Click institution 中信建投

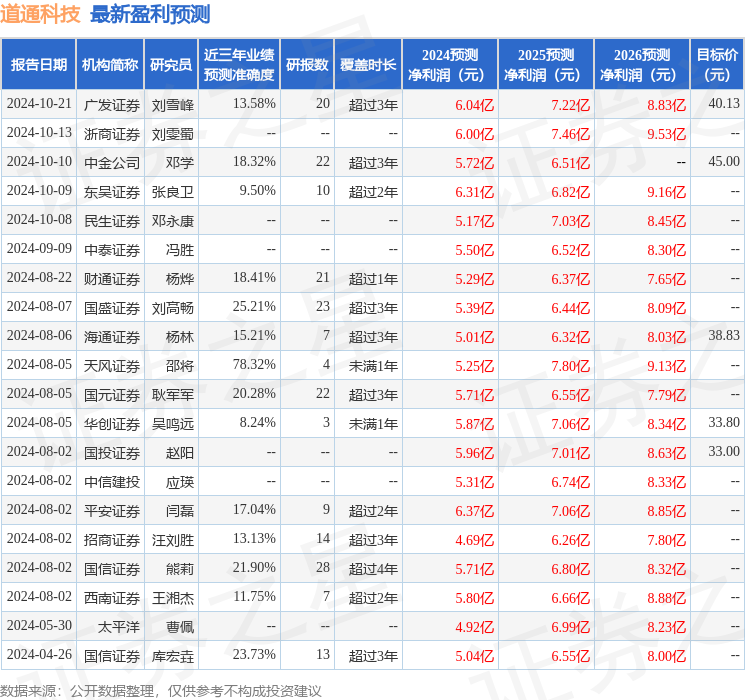[x=112, y=482]
